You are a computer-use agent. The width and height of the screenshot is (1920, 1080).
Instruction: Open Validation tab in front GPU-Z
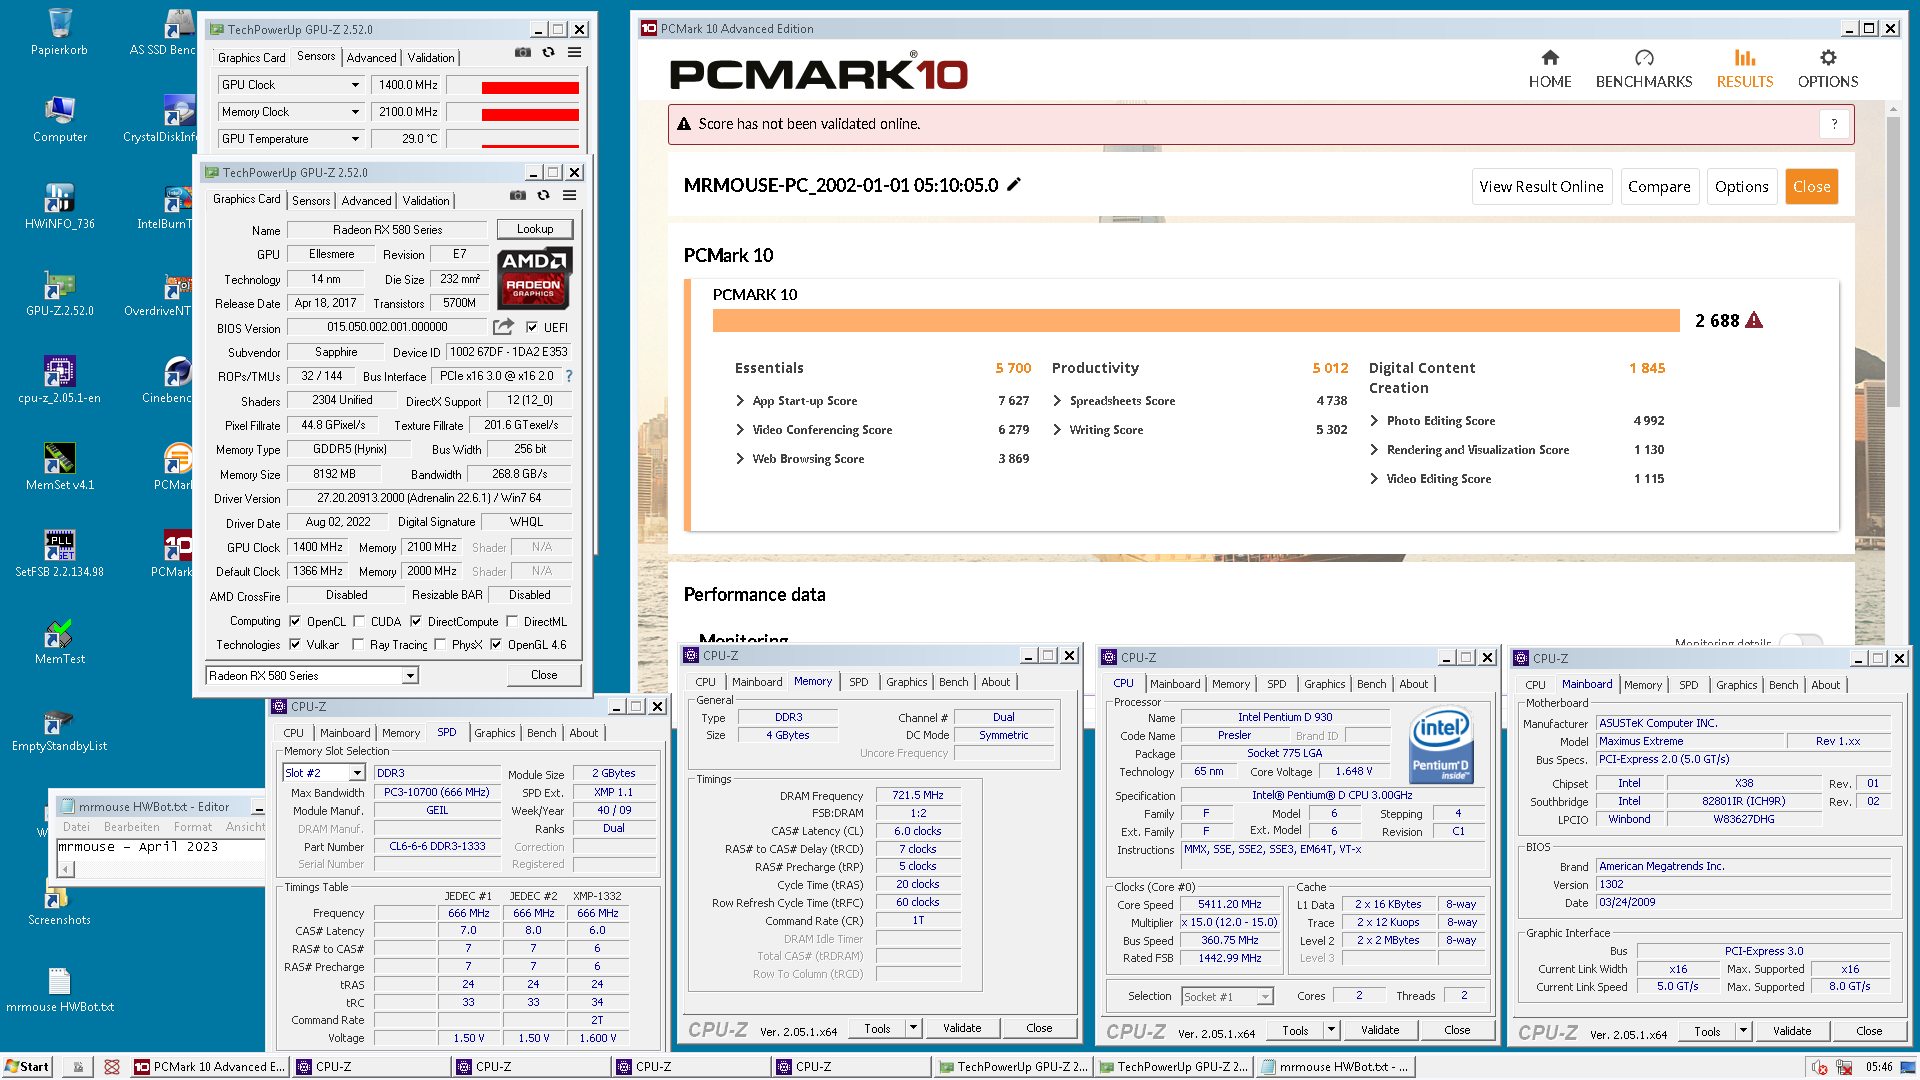coord(426,201)
